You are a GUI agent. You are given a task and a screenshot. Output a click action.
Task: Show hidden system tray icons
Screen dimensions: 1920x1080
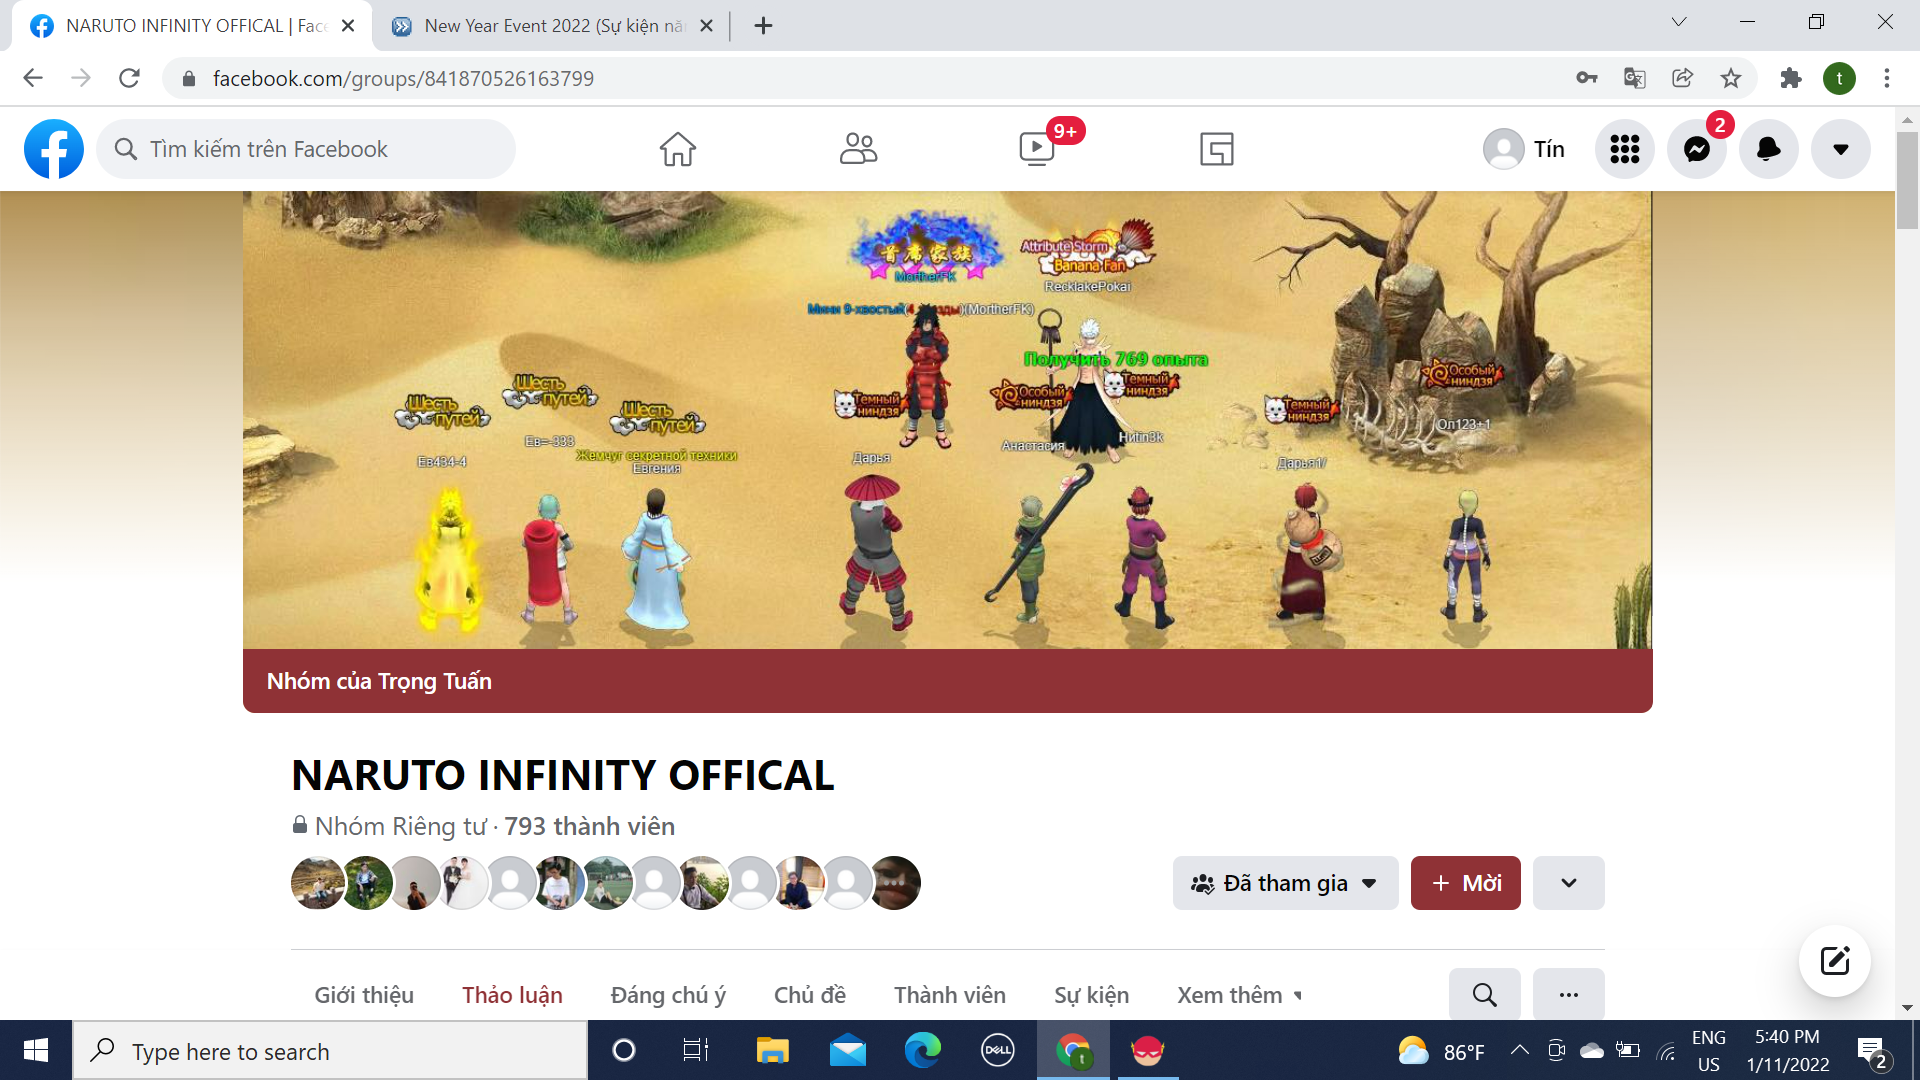1519,1050
